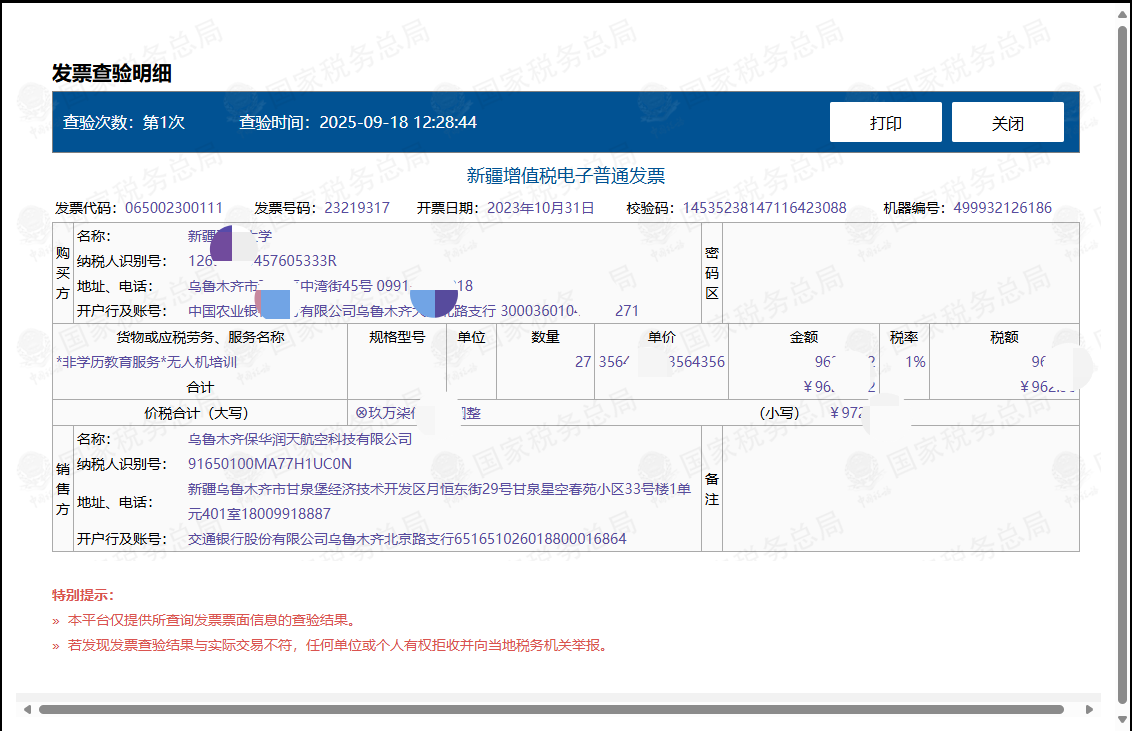The width and height of the screenshot is (1132, 731).
Task: Click the 销售方 label cell
Action: click(63, 489)
